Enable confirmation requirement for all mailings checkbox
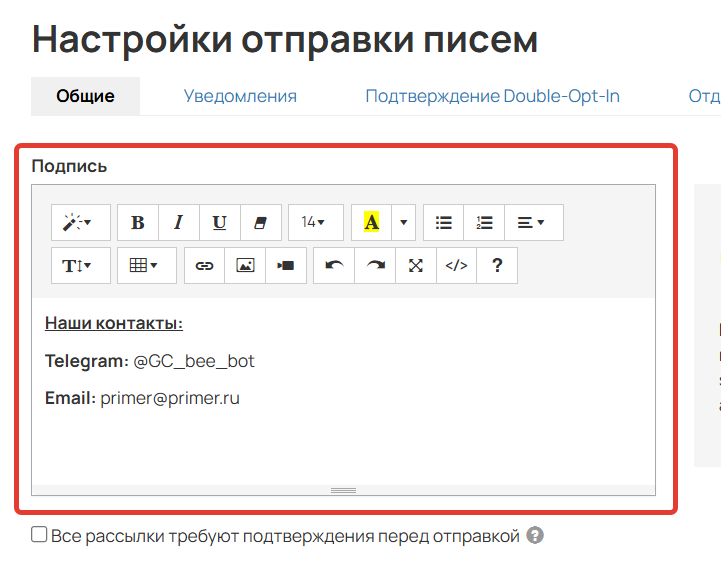 click(39, 535)
